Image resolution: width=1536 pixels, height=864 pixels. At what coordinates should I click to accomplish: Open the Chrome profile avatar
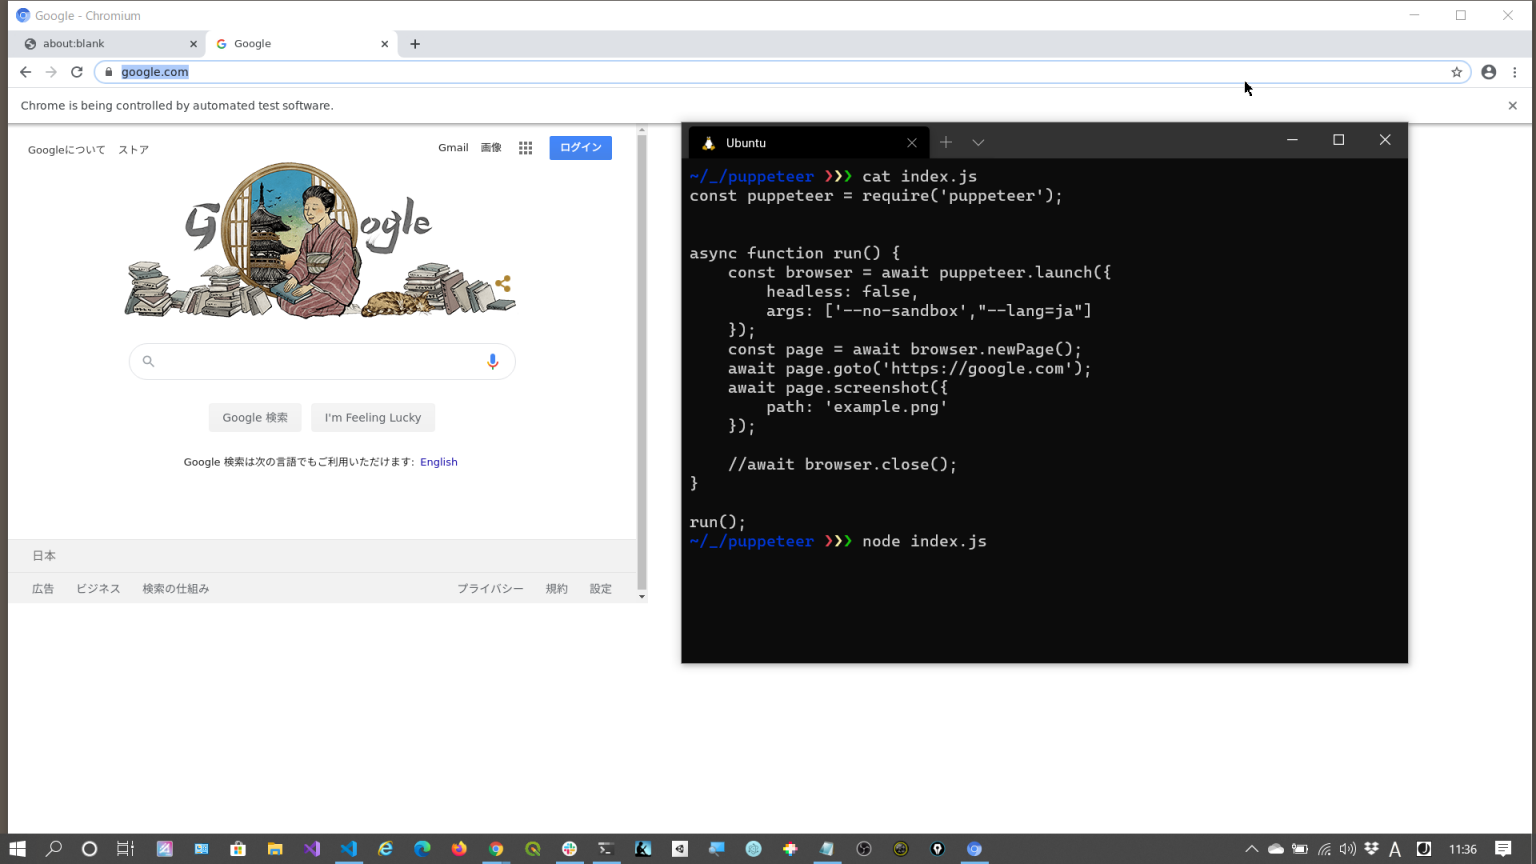(1488, 71)
